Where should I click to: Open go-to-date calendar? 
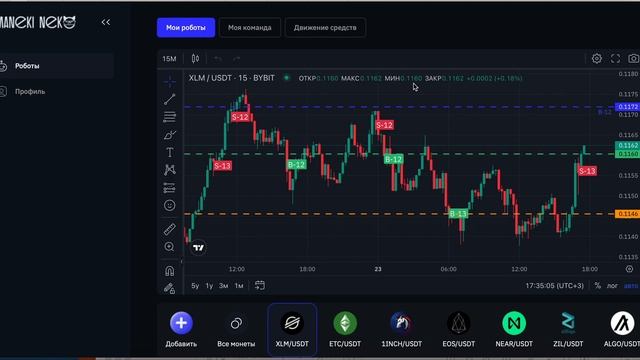click(x=260, y=285)
